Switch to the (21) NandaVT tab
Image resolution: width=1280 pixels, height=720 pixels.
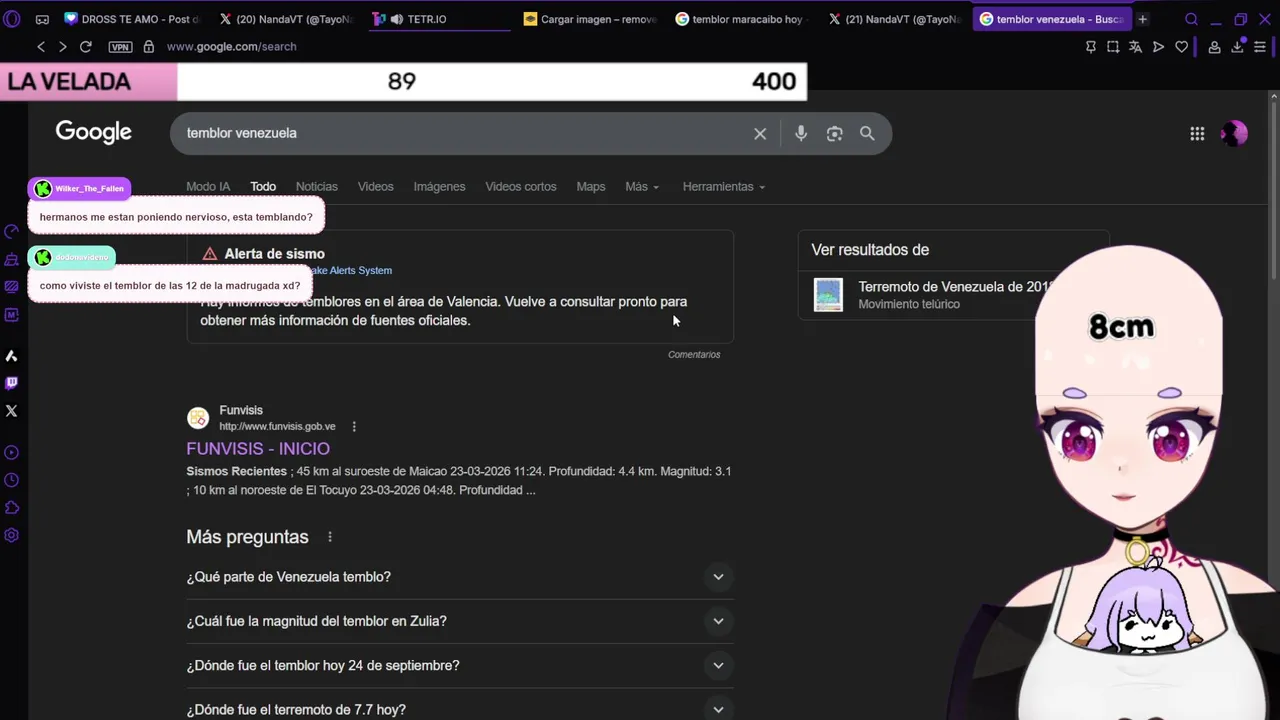pos(894,19)
